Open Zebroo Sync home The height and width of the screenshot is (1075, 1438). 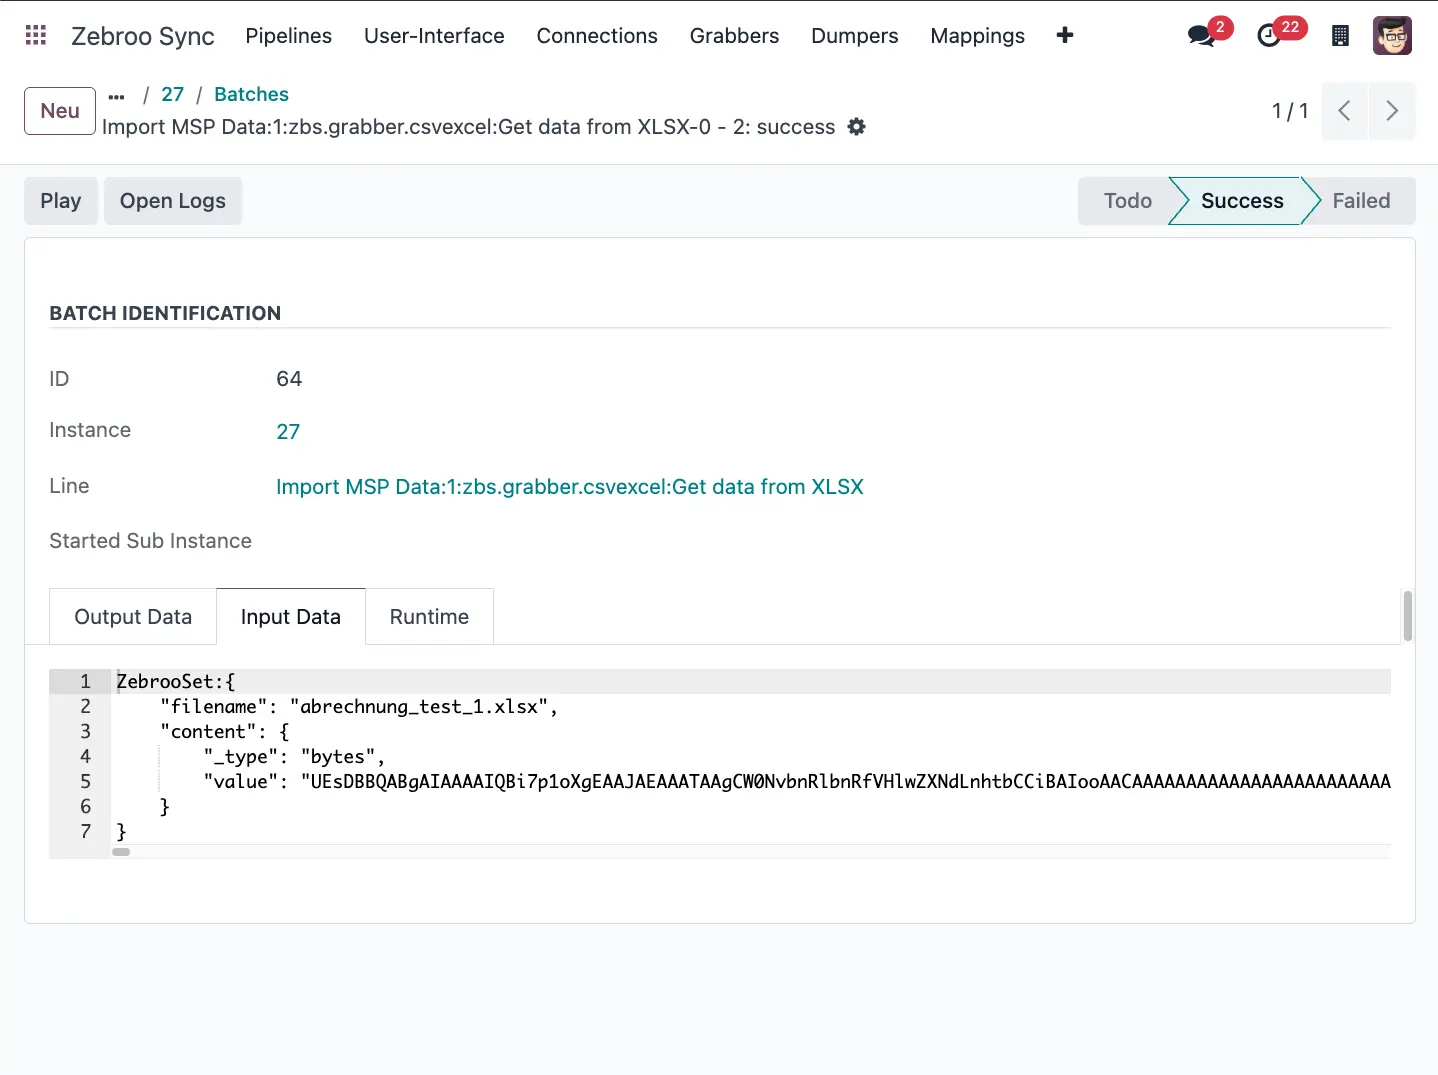pyautogui.click(x=143, y=36)
